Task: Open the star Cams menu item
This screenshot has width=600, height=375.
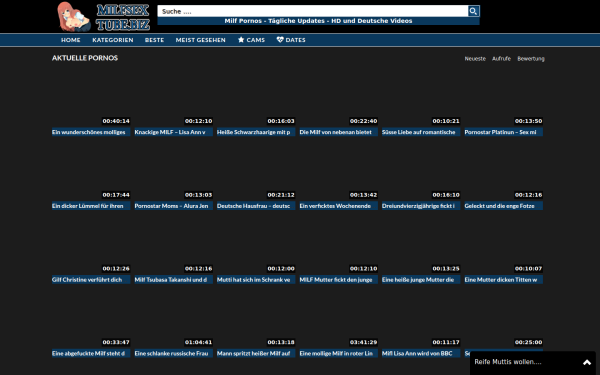Action: pos(251,40)
